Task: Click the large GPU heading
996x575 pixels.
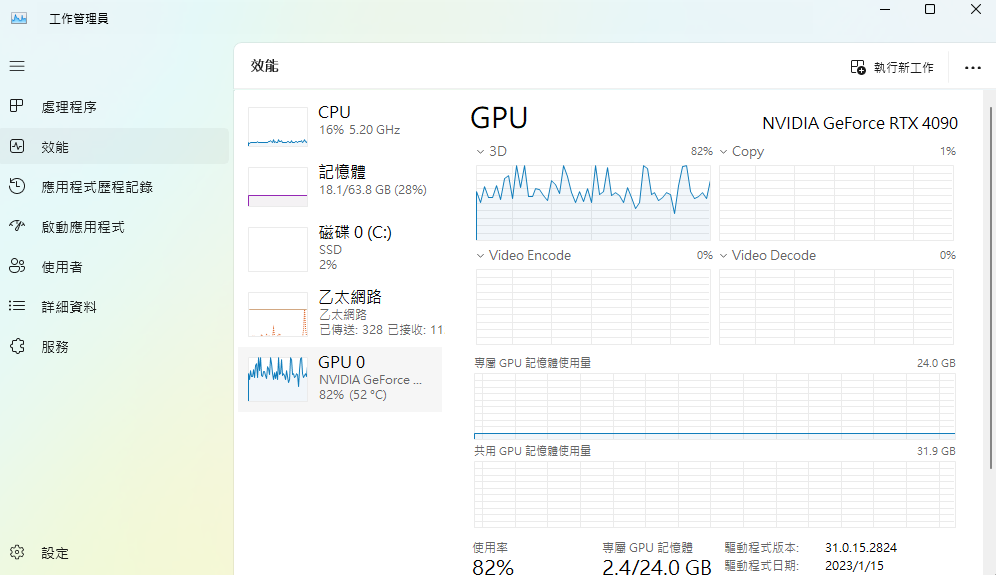Action: 499,118
